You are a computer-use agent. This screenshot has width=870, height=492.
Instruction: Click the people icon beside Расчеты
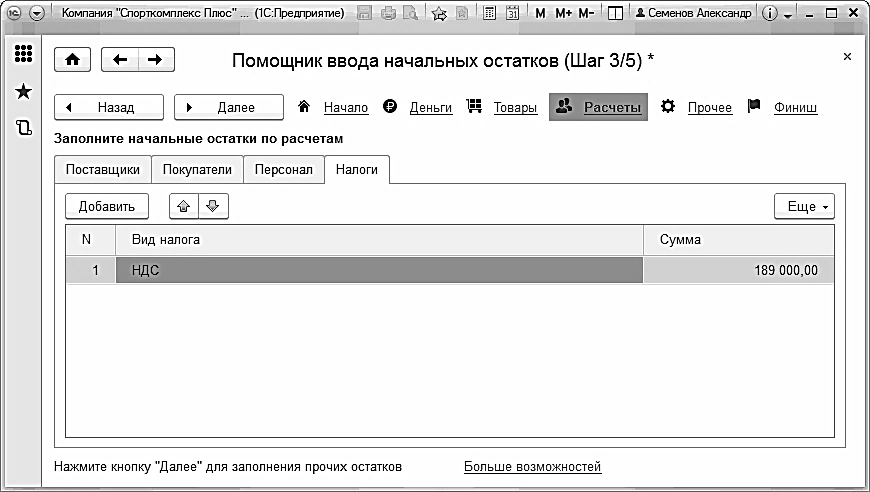pos(564,105)
